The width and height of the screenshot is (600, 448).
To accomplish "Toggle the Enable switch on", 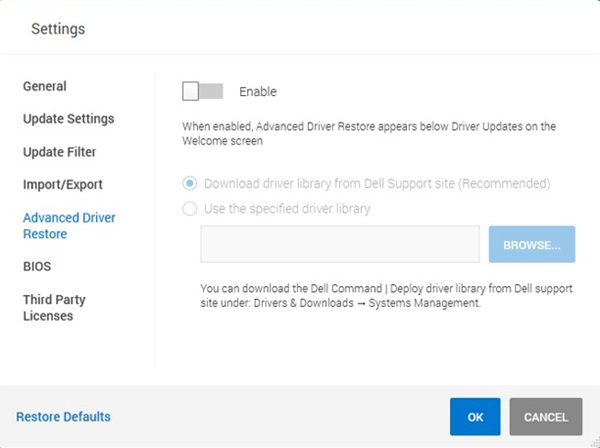I will (202, 91).
